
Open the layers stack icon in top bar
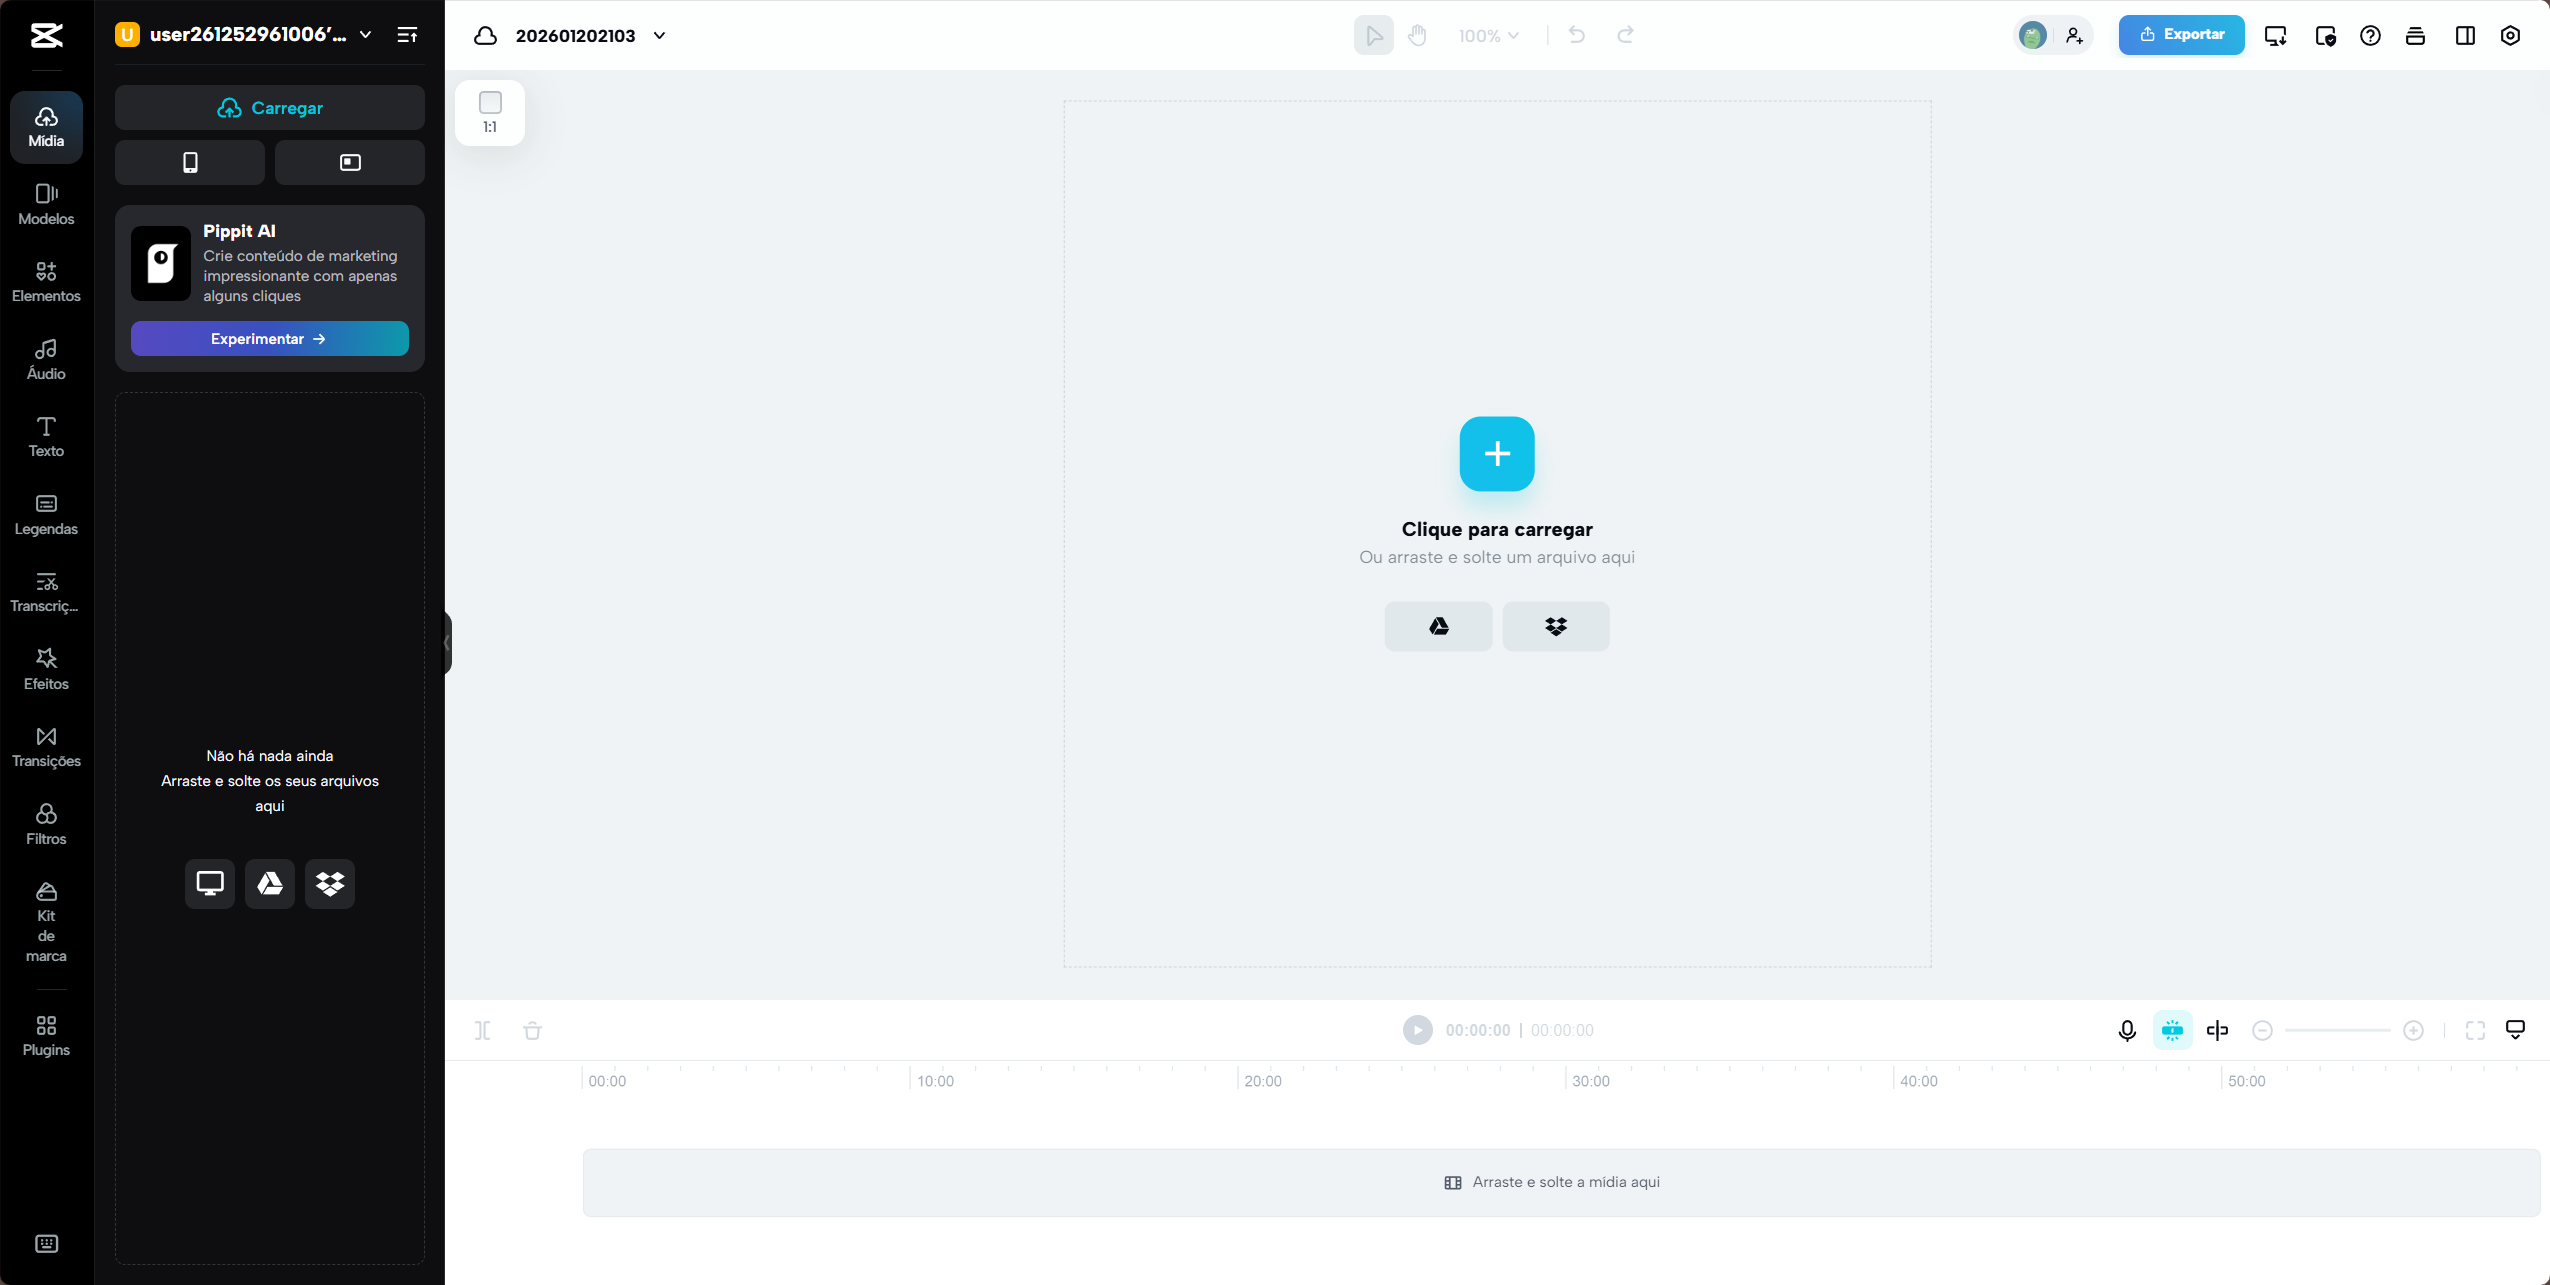tap(2415, 36)
